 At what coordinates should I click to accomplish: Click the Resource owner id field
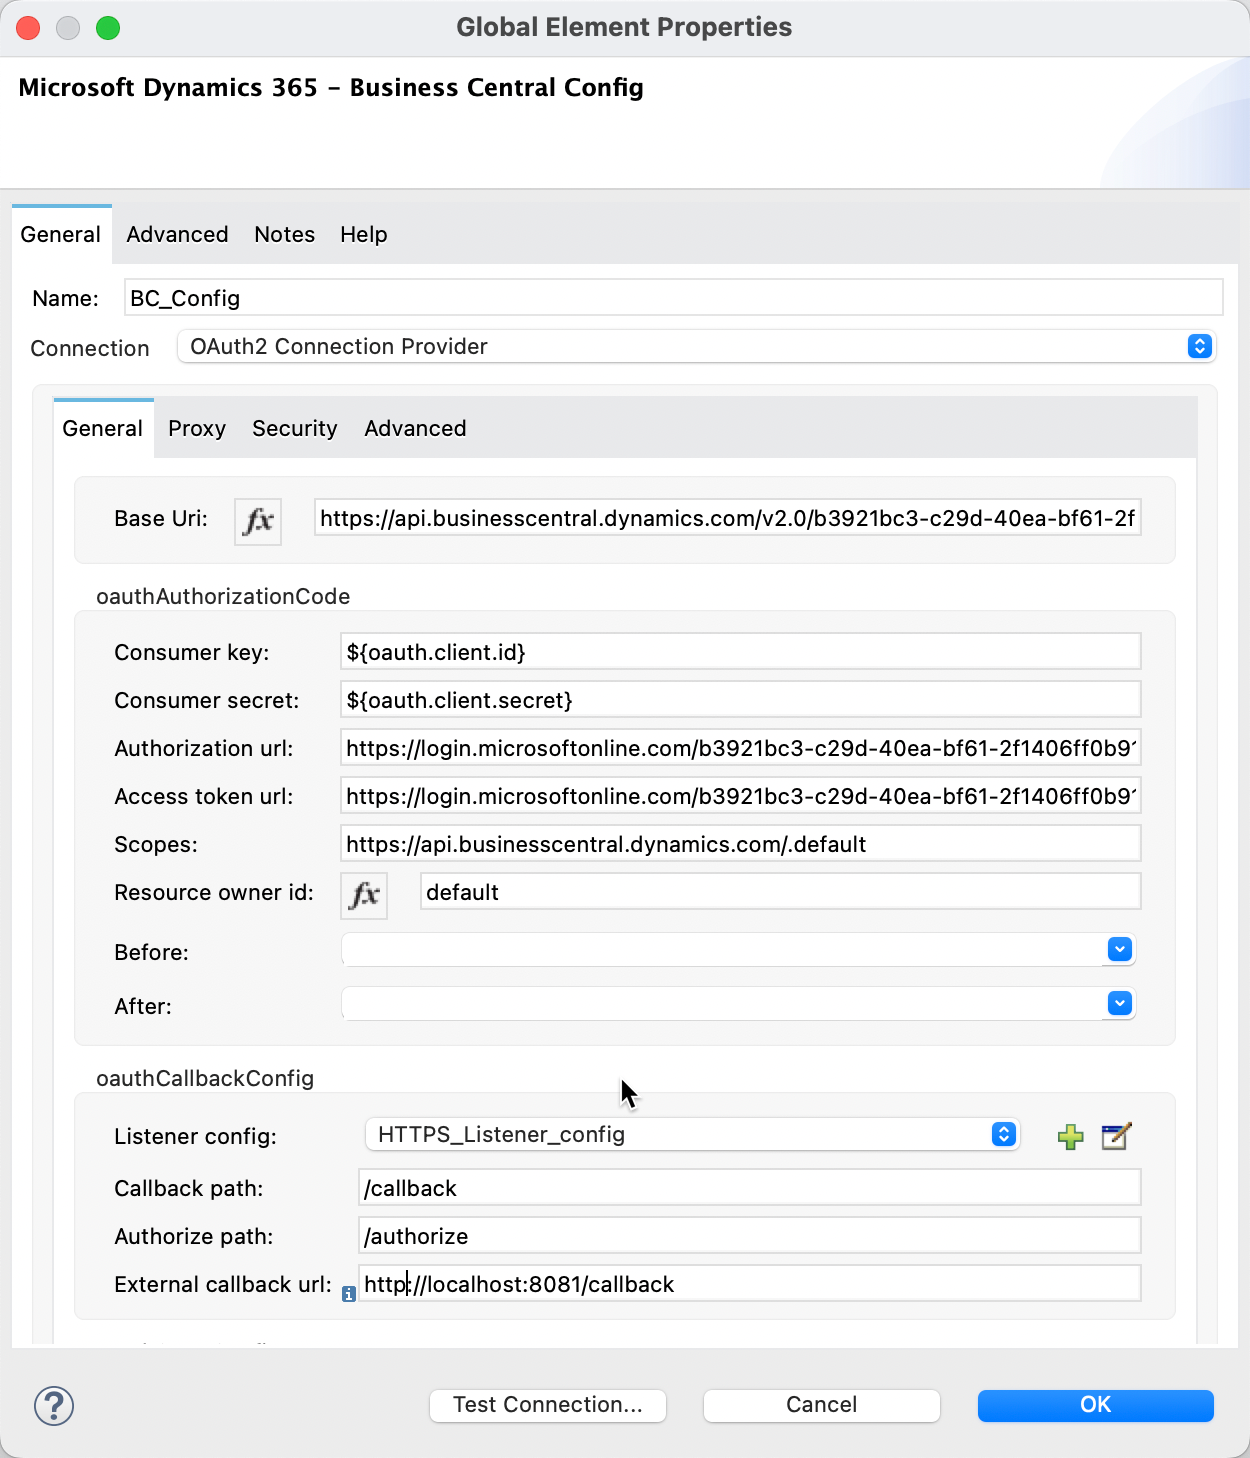781,892
